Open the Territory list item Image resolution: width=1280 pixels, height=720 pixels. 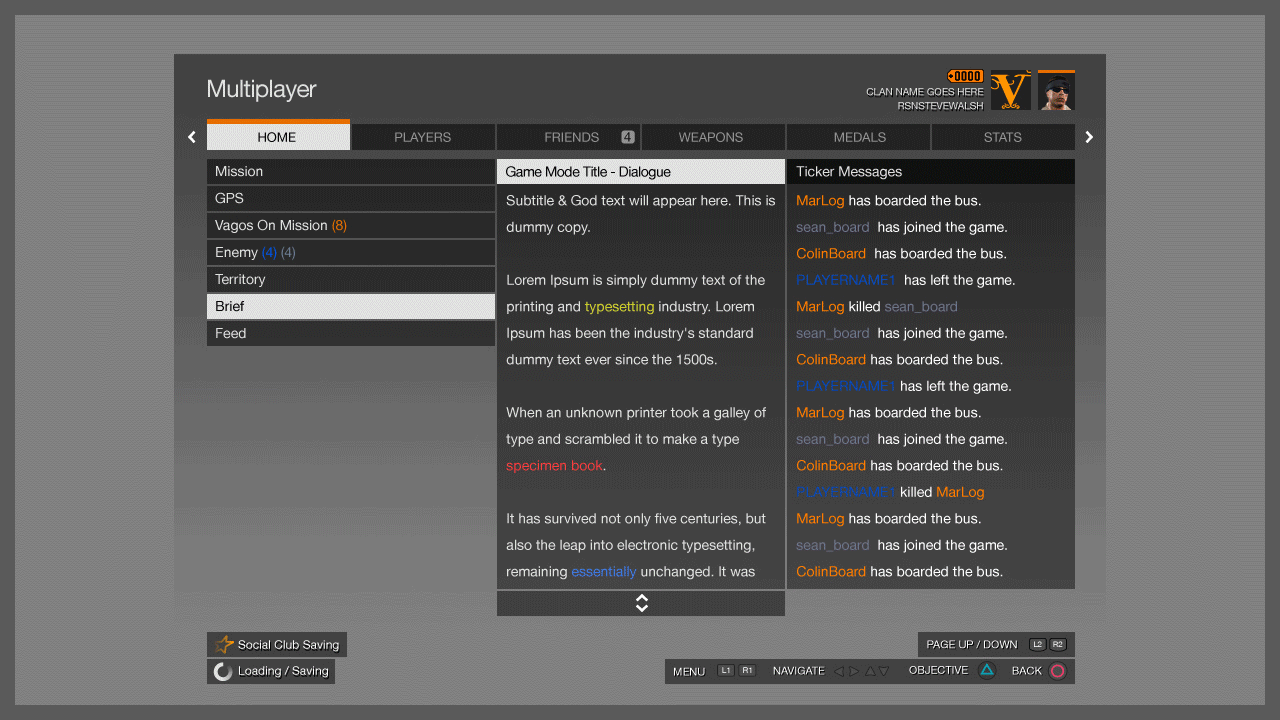pyautogui.click(x=350, y=280)
